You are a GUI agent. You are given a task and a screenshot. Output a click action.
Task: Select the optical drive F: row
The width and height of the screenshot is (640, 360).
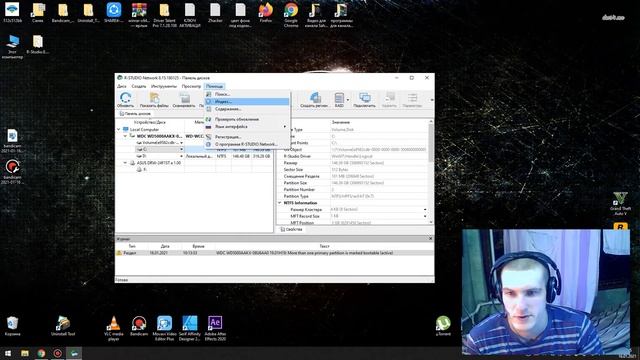[x=194, y=169]
